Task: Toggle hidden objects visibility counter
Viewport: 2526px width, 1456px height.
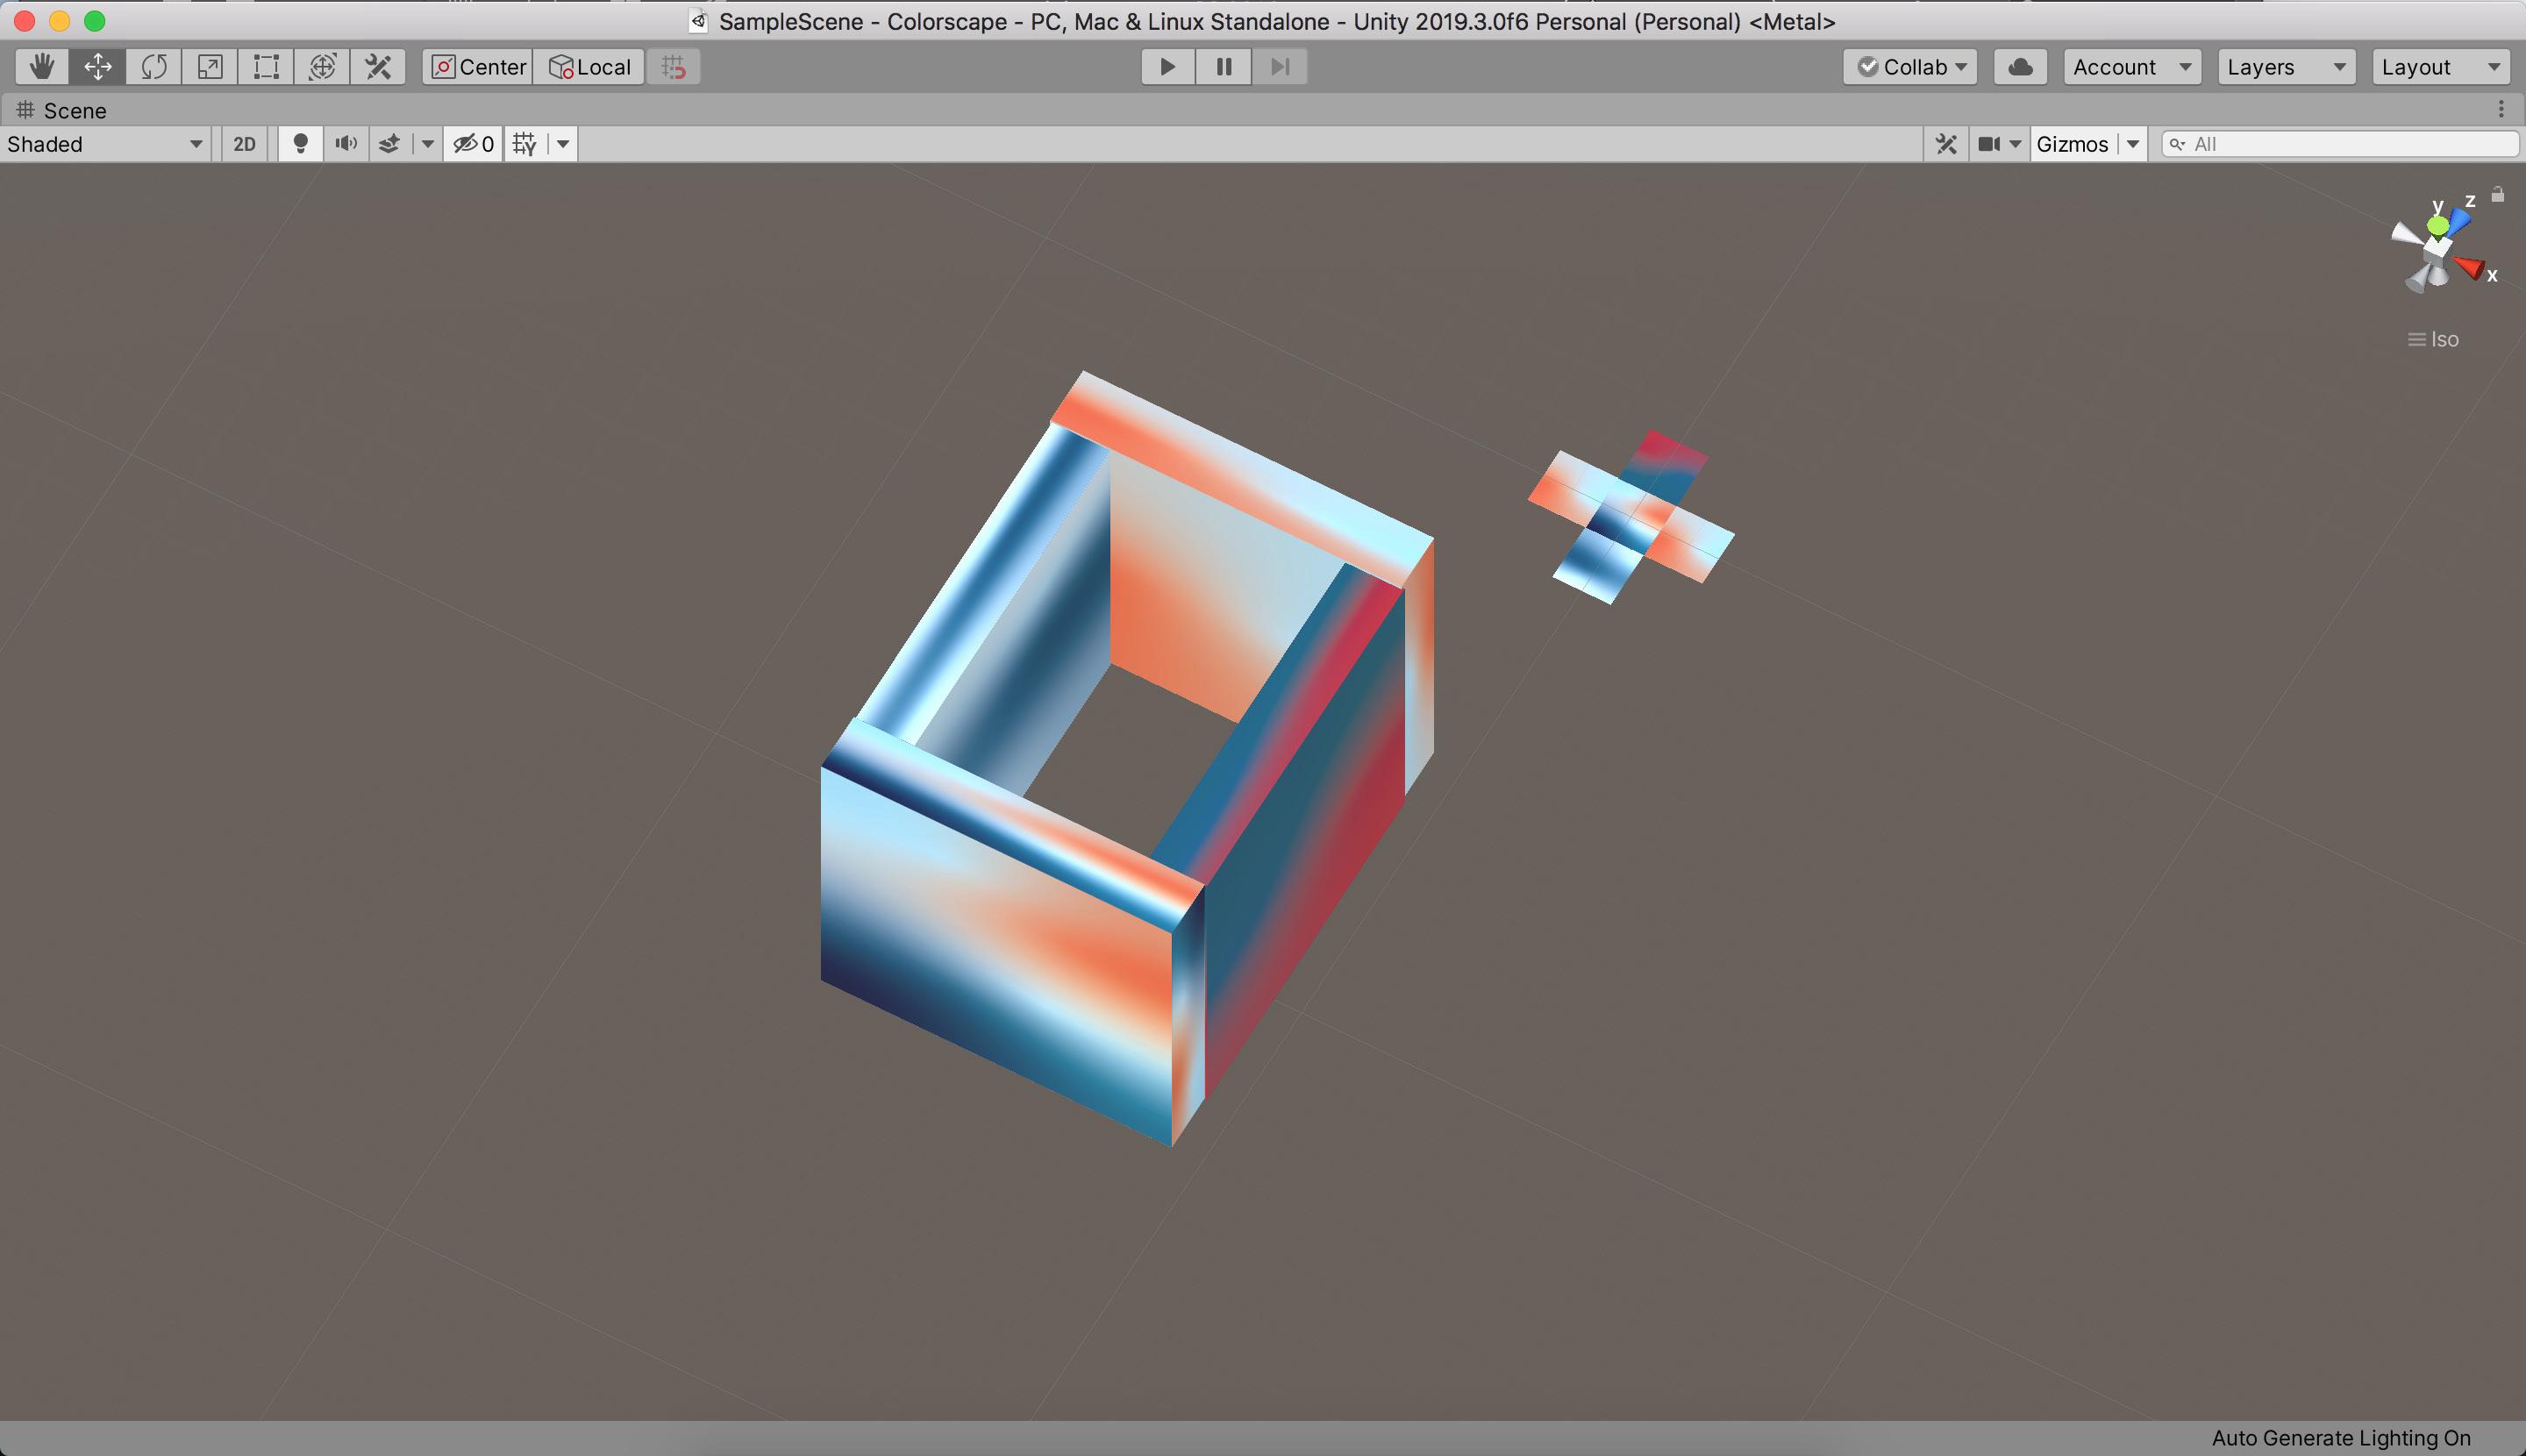Action: (x=474, y=144)
